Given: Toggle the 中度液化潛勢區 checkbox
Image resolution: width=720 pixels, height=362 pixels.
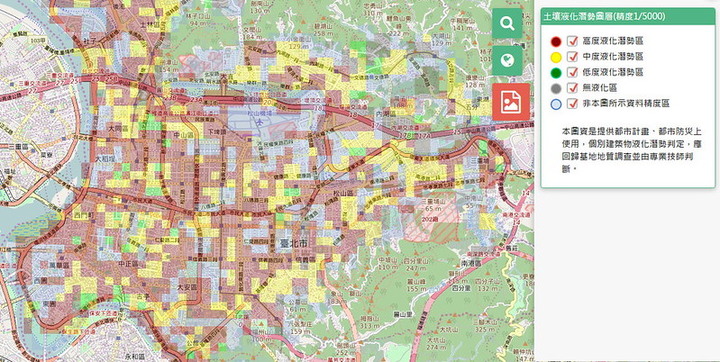Looking at the screenshot, I should 572,57.
